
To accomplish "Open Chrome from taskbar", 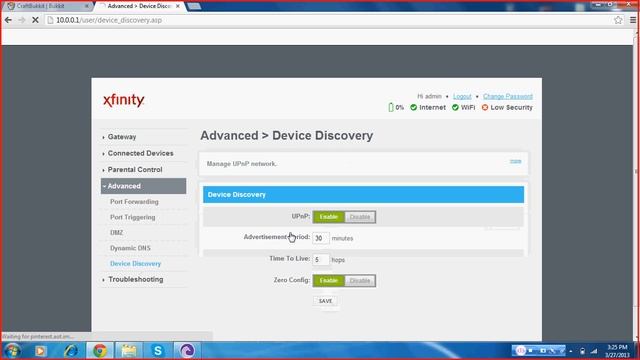I will pos(100,351).
